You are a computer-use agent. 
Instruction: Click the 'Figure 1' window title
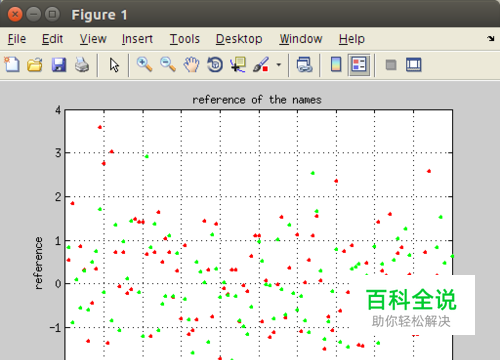click(99, 15)
